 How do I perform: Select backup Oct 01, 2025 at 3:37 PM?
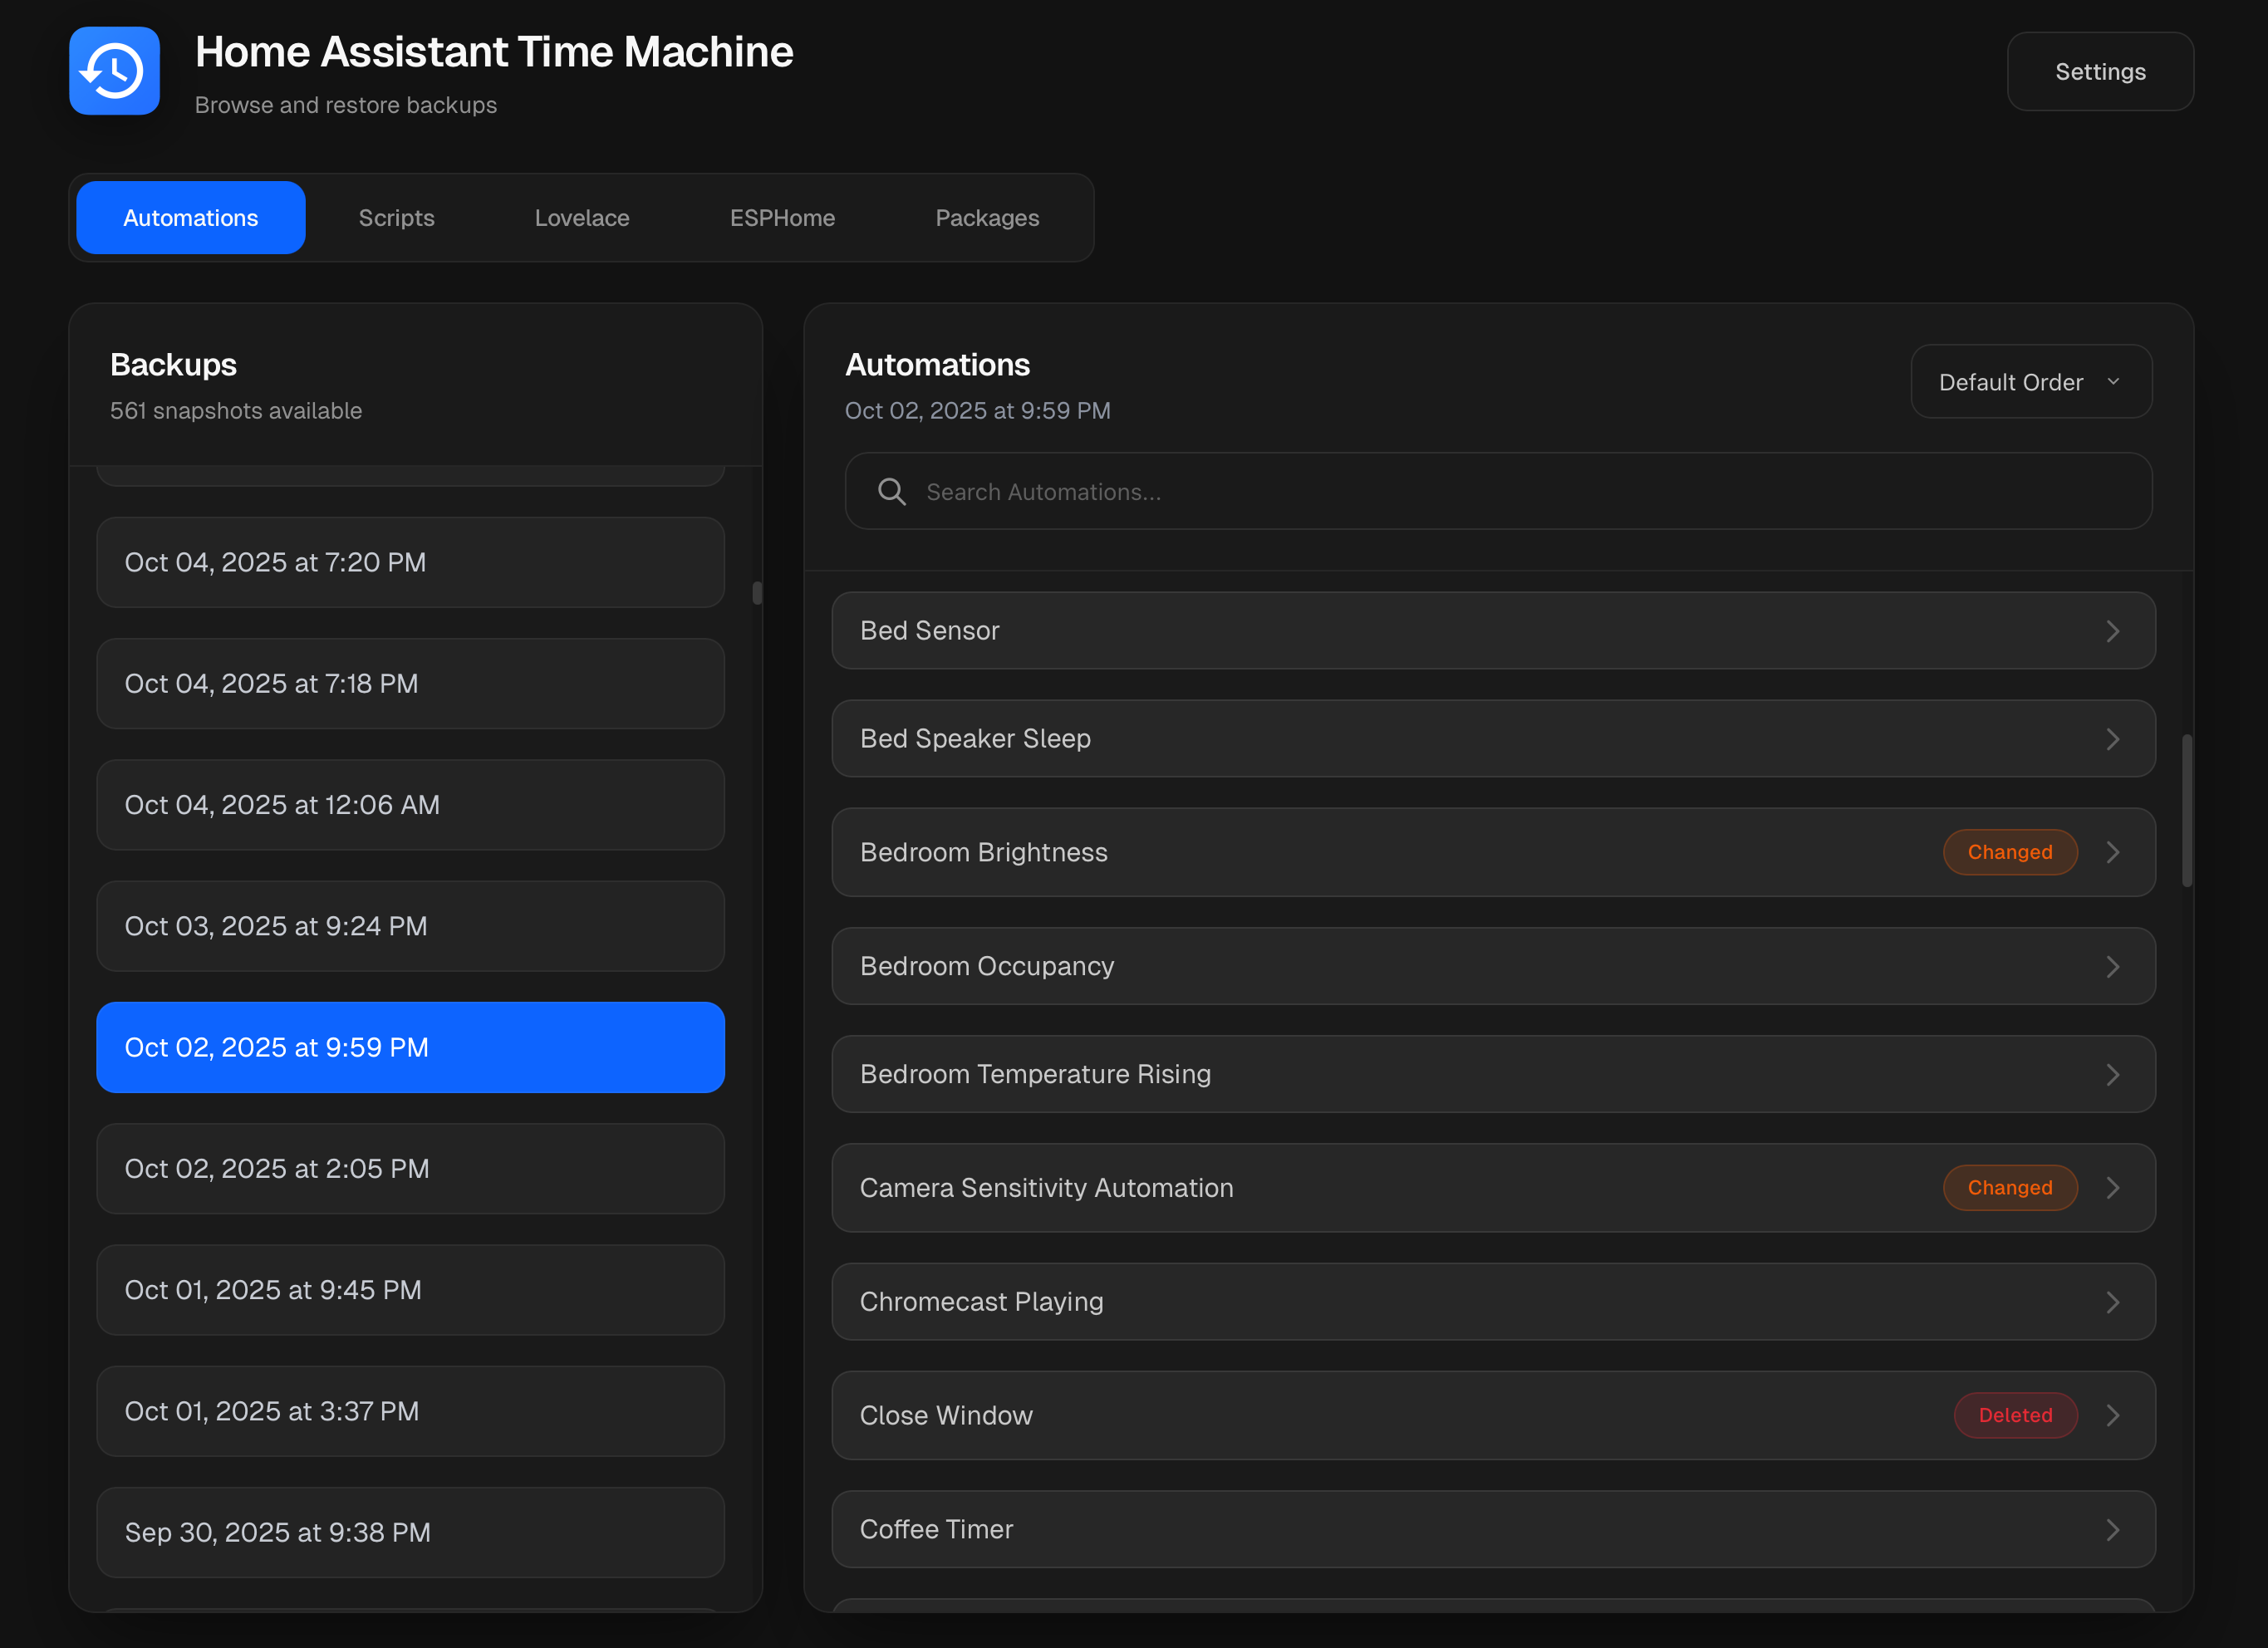click(410, 1411)
